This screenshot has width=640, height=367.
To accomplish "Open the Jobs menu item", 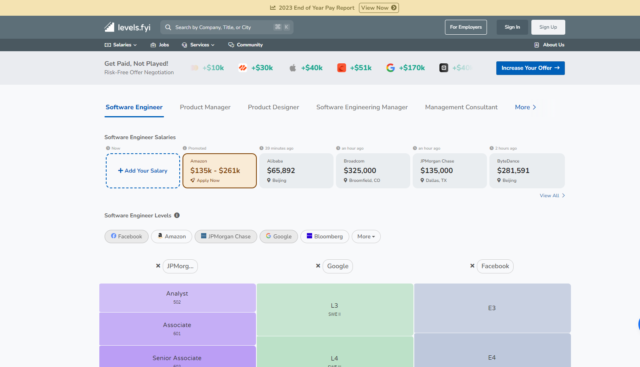I will click(x=160, y=45).
